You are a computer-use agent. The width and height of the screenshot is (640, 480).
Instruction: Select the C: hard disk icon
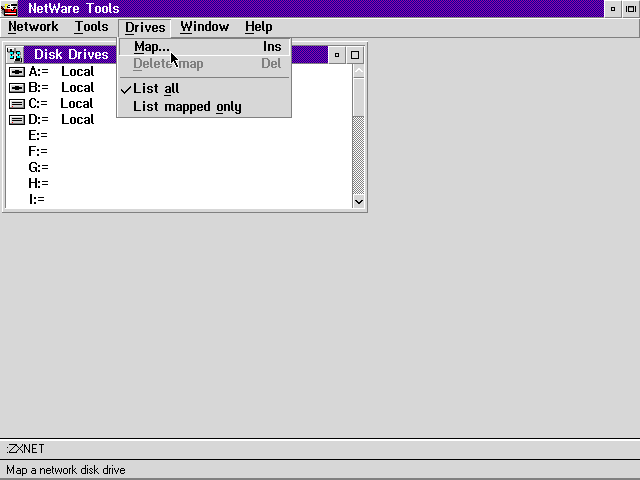click(x=17, y=104)
